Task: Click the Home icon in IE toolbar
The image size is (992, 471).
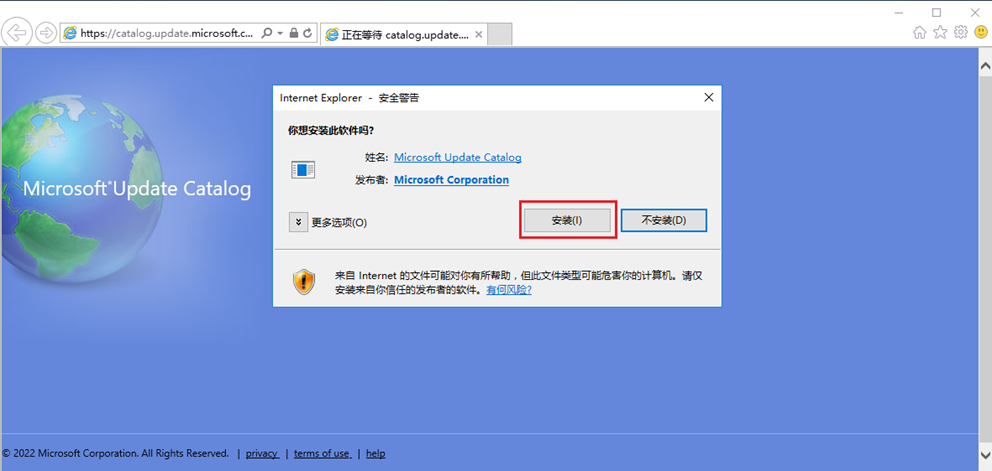Action: tap(919, 32)
